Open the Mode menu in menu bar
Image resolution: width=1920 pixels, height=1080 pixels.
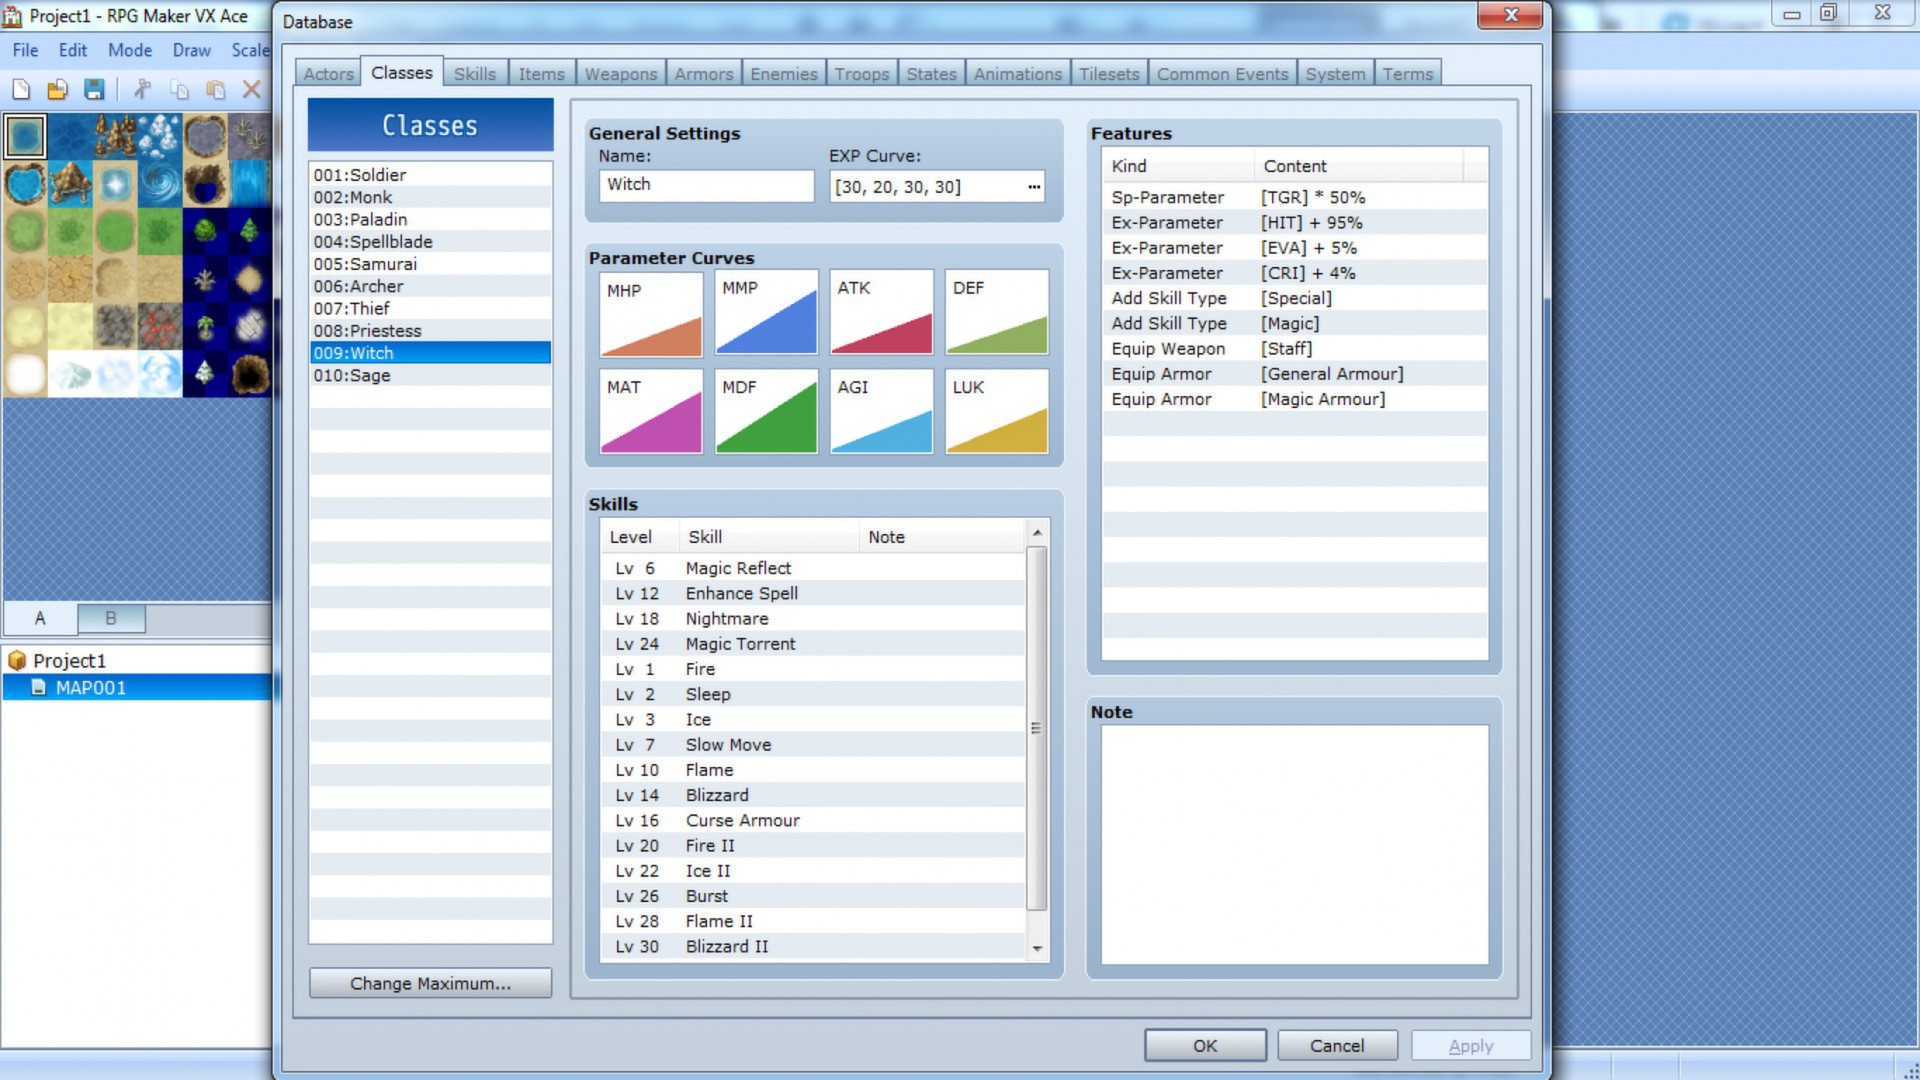[x=129, y=49]
